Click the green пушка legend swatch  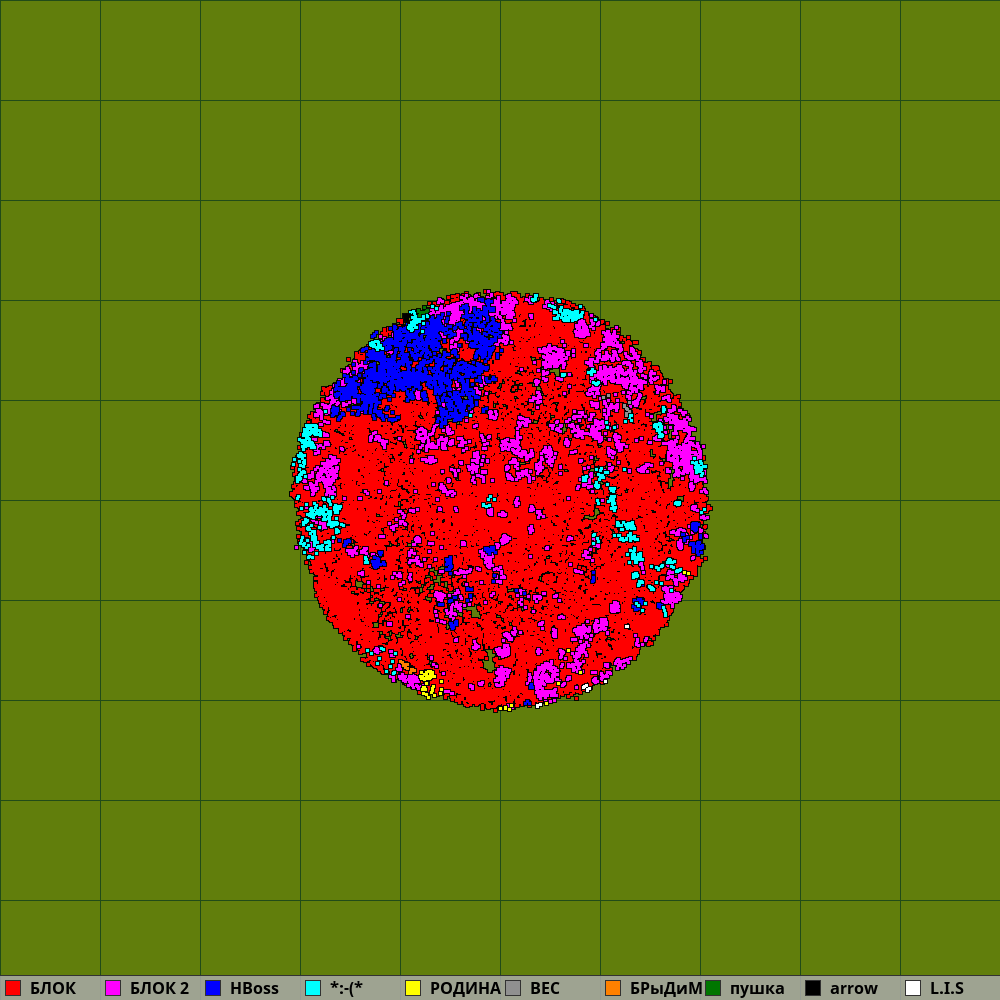click(x=713, y=988)
